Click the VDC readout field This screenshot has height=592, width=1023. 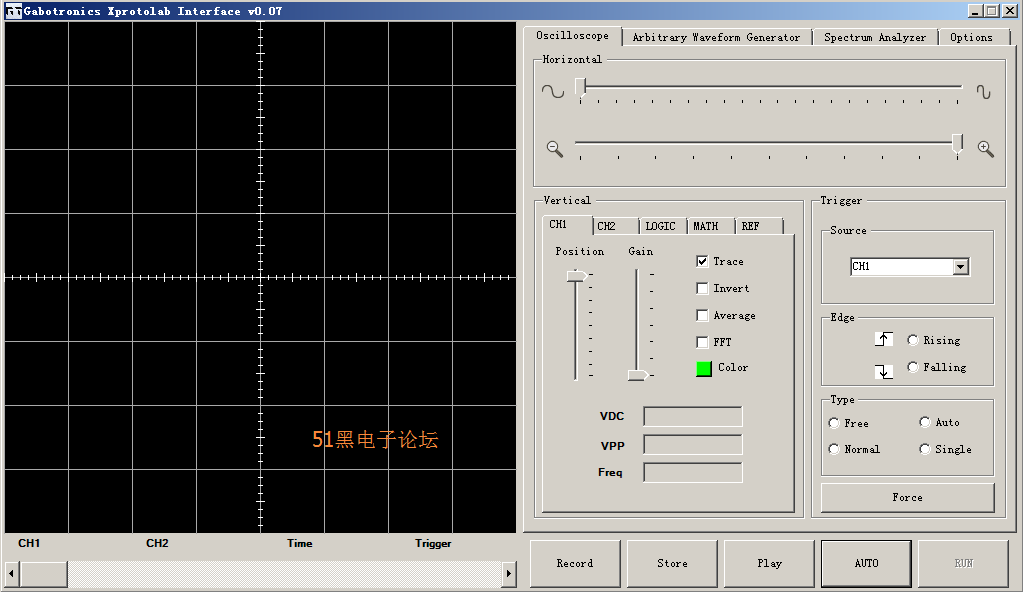coord(693,416)
